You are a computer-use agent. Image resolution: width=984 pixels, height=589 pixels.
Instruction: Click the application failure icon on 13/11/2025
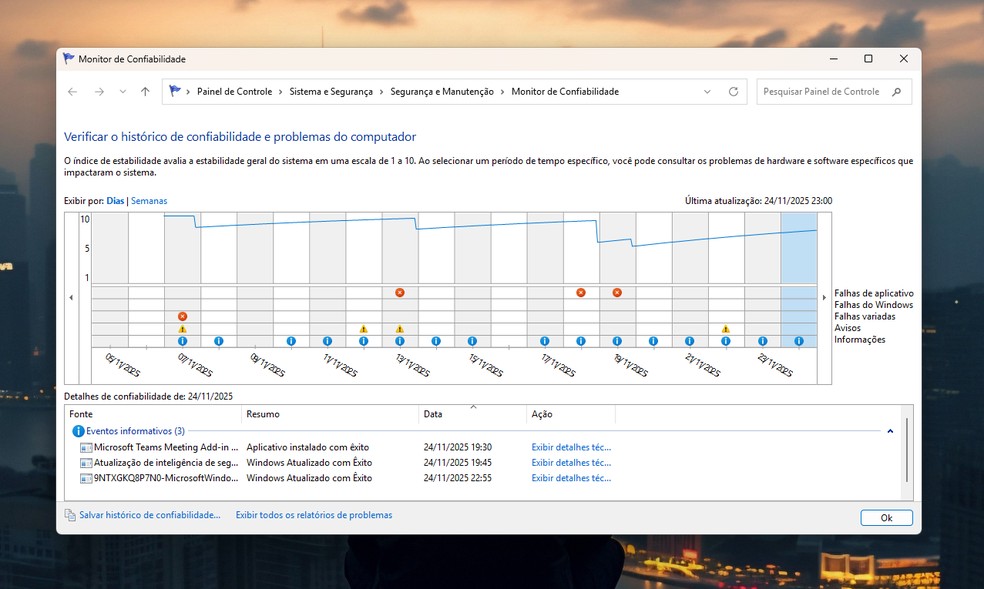[x=399, y=293]
